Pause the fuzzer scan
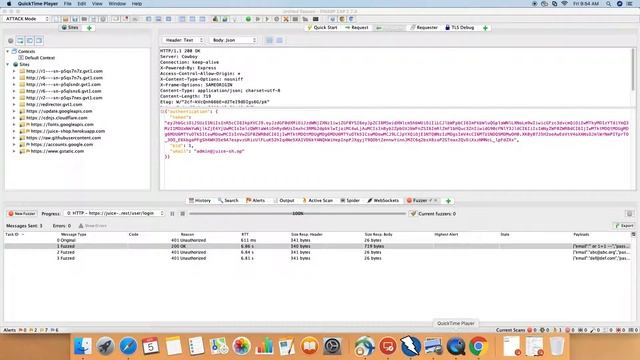 (x=172, y=213)
